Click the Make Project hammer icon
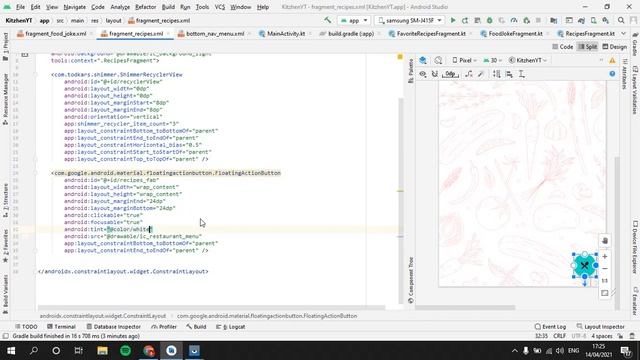Image resolution: width=640 pixels, height=360 pixels. coord(327,20)
